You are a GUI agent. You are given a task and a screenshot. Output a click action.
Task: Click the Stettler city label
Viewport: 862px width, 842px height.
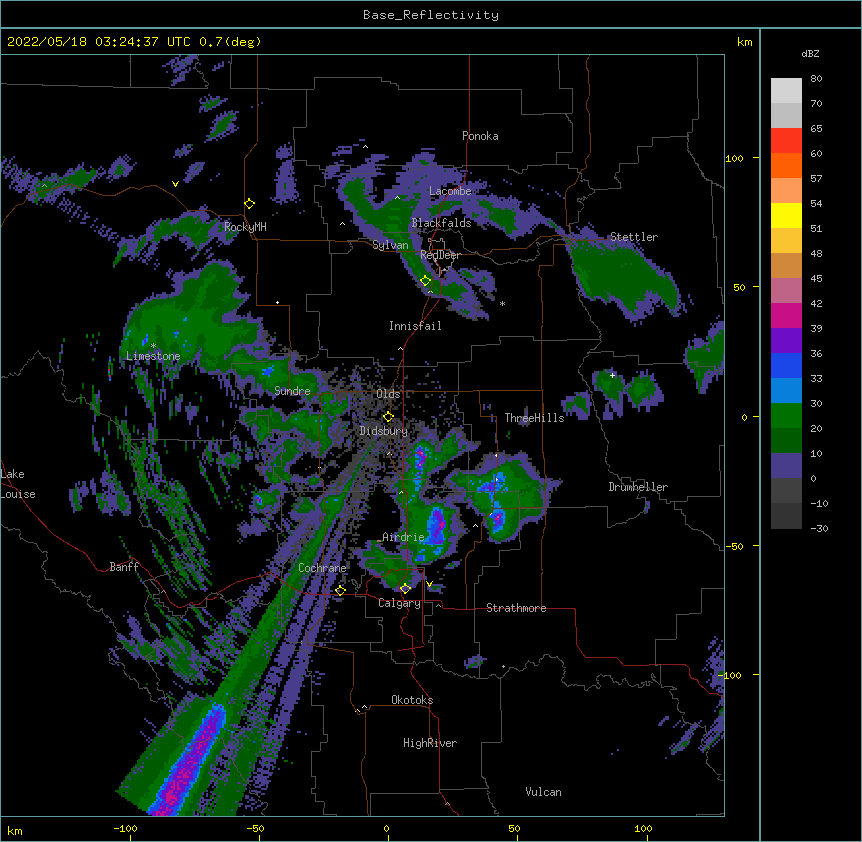(634, 237)
